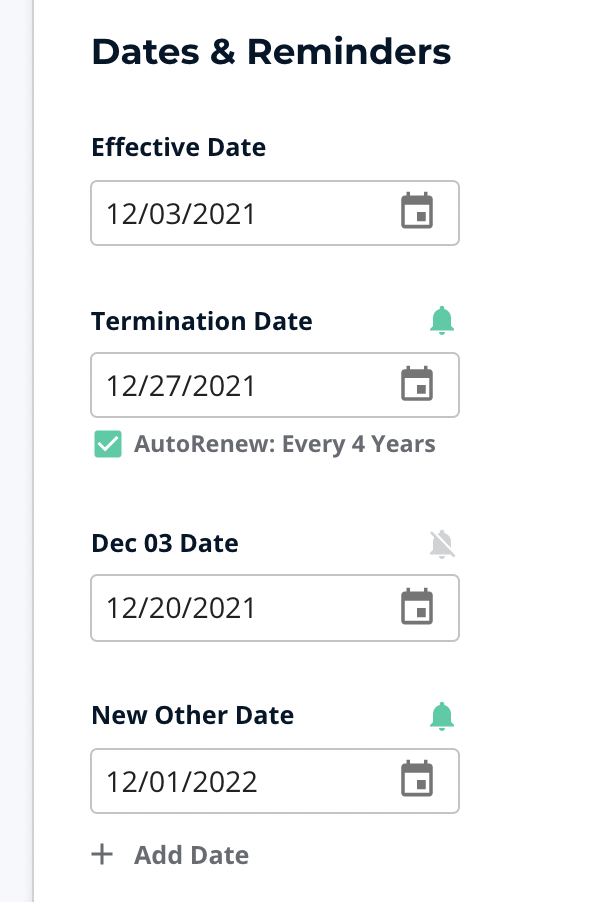Image resolution: width=596 pixels, height=902 pixels.
Task: Click the Termination Date label
Action: click(202, 321)
